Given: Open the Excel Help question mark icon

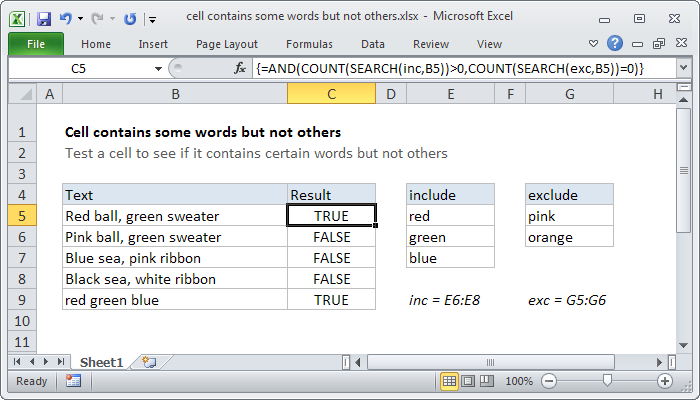Looking at the screenshot, I should [614, 44].
